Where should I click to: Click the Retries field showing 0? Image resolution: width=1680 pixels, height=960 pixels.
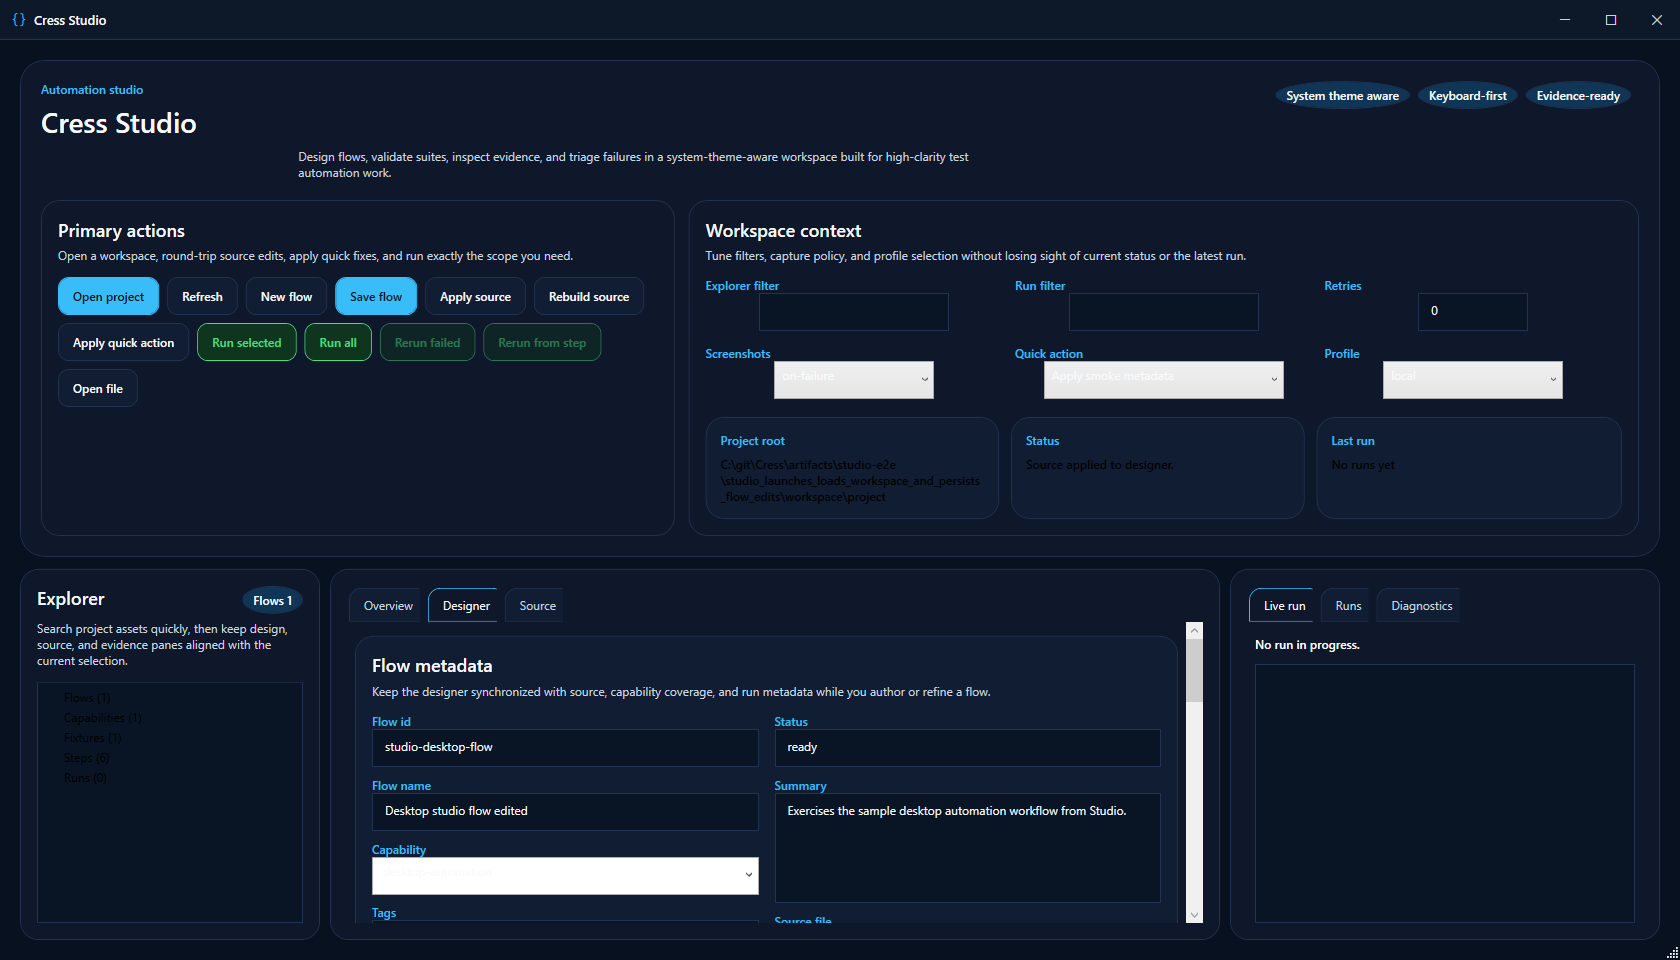tap(1473, 312)
